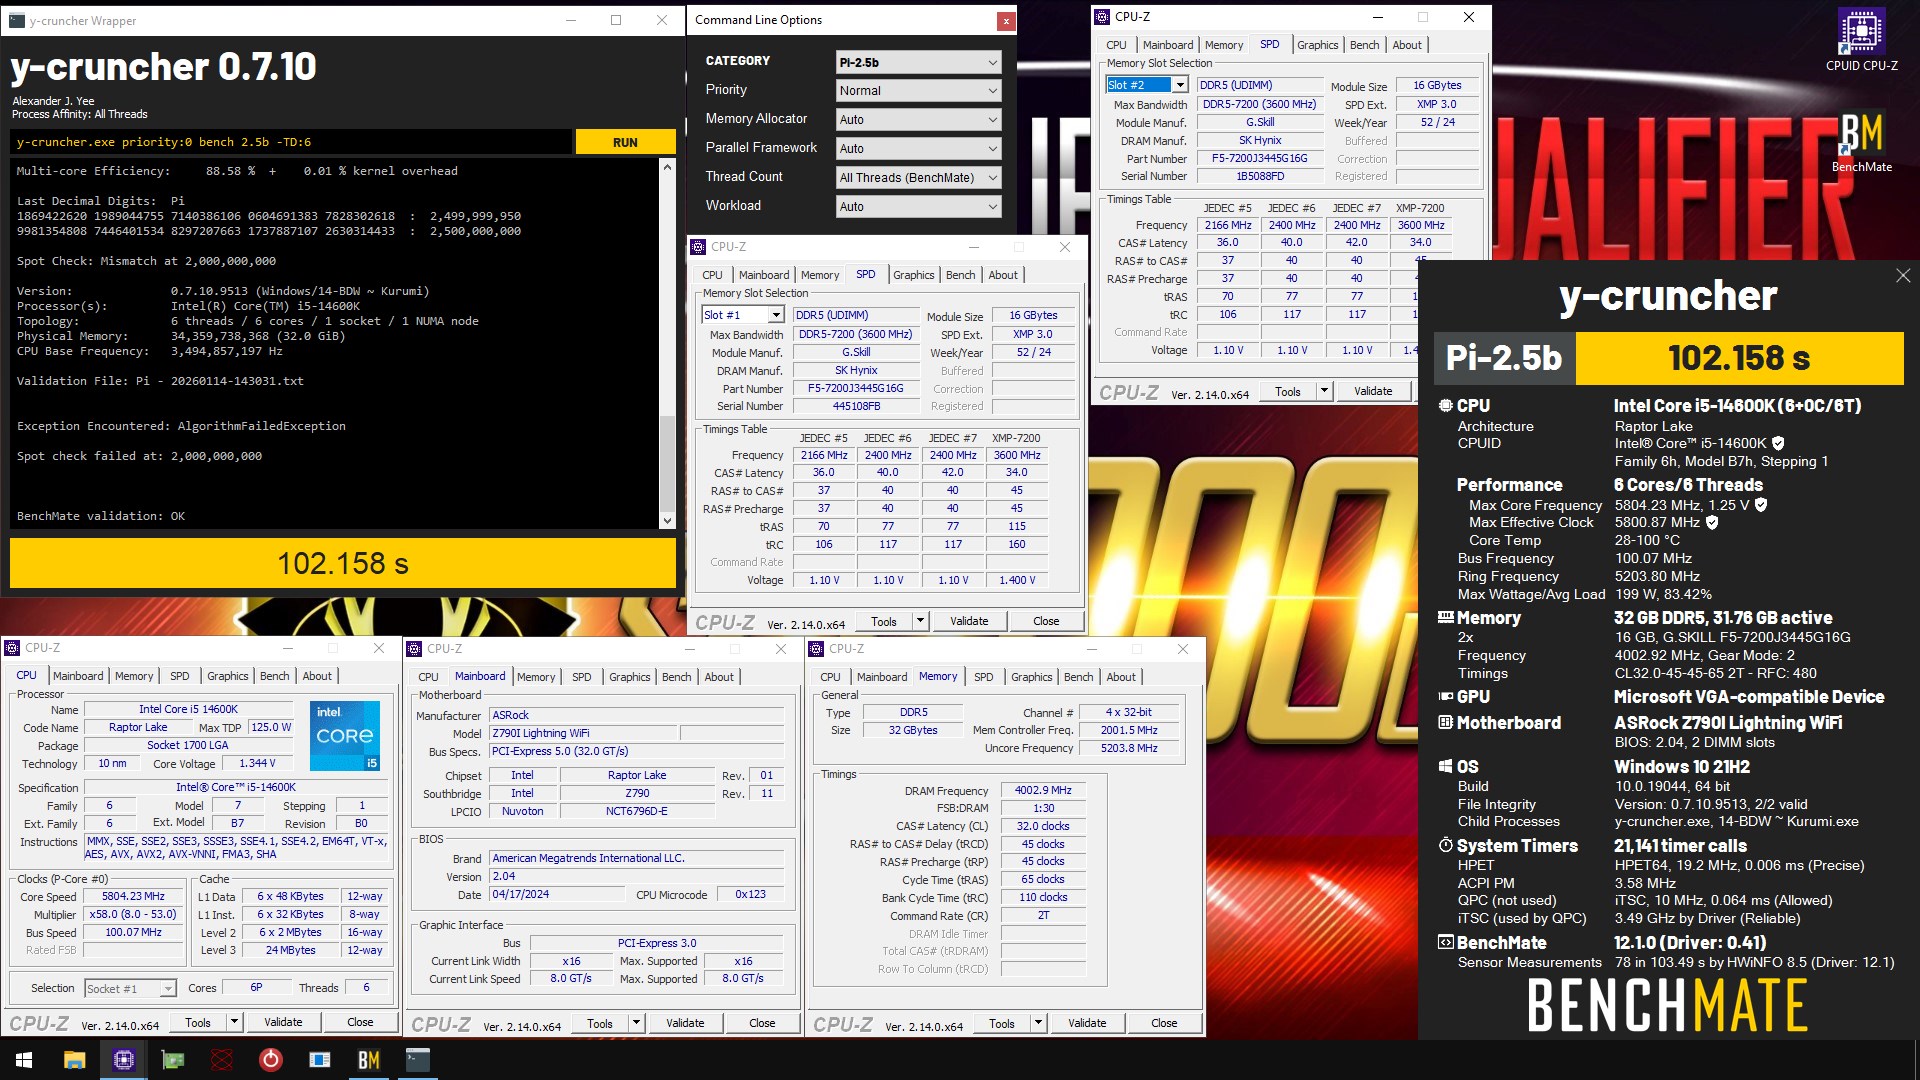Open Memory tab in Slot #2 SPD window

click(1223, 45)
